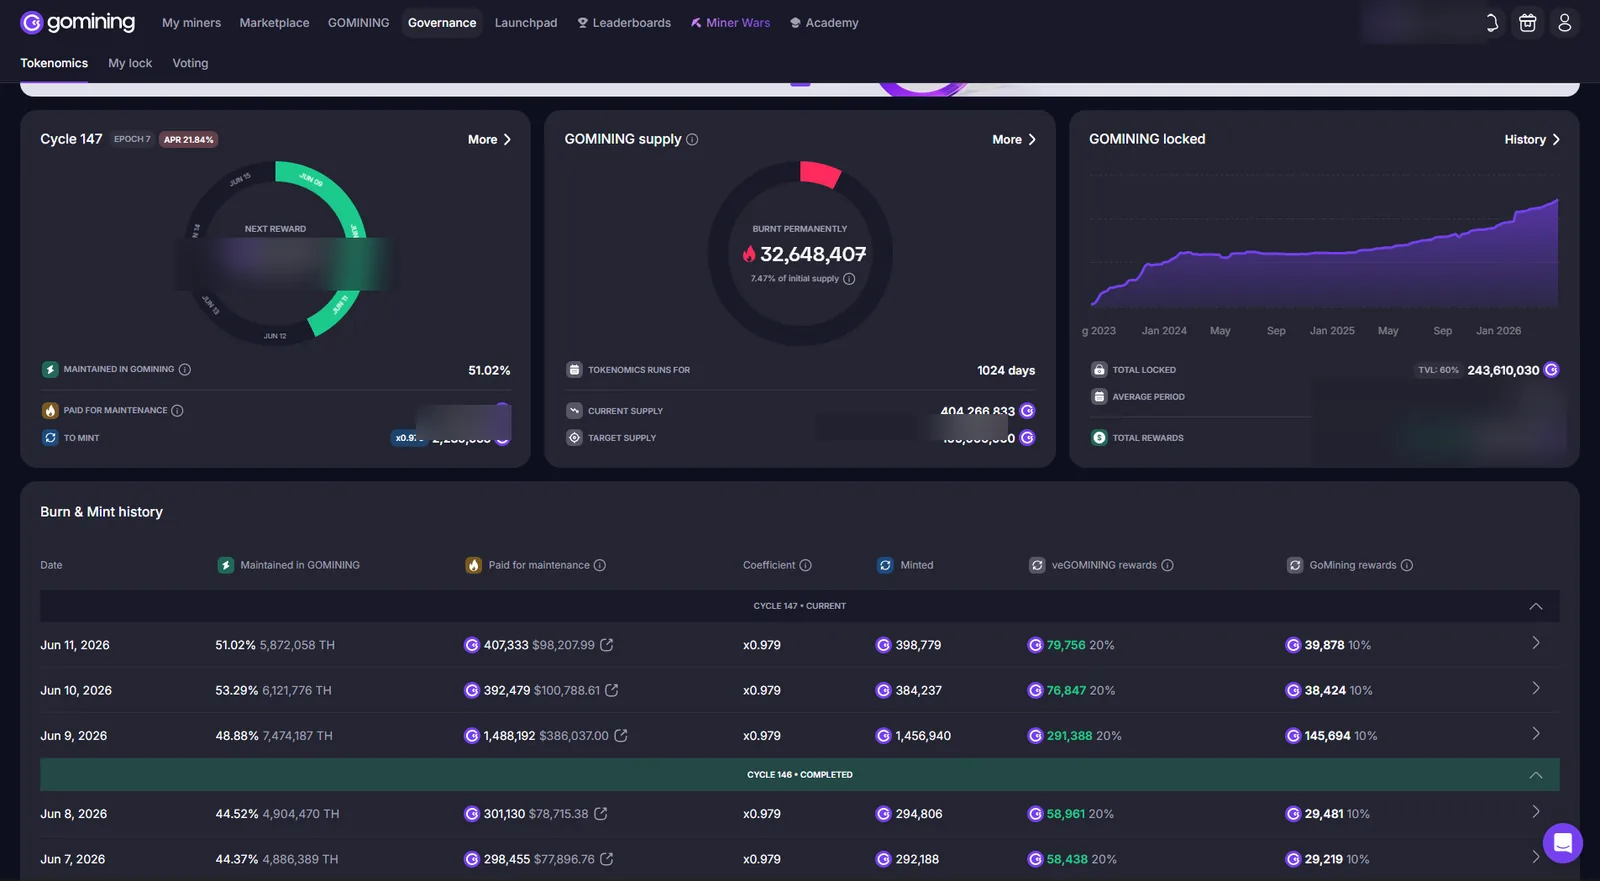Click the Date column header
The width and height of the screenshot is (1600, 881).
[51, 565]
